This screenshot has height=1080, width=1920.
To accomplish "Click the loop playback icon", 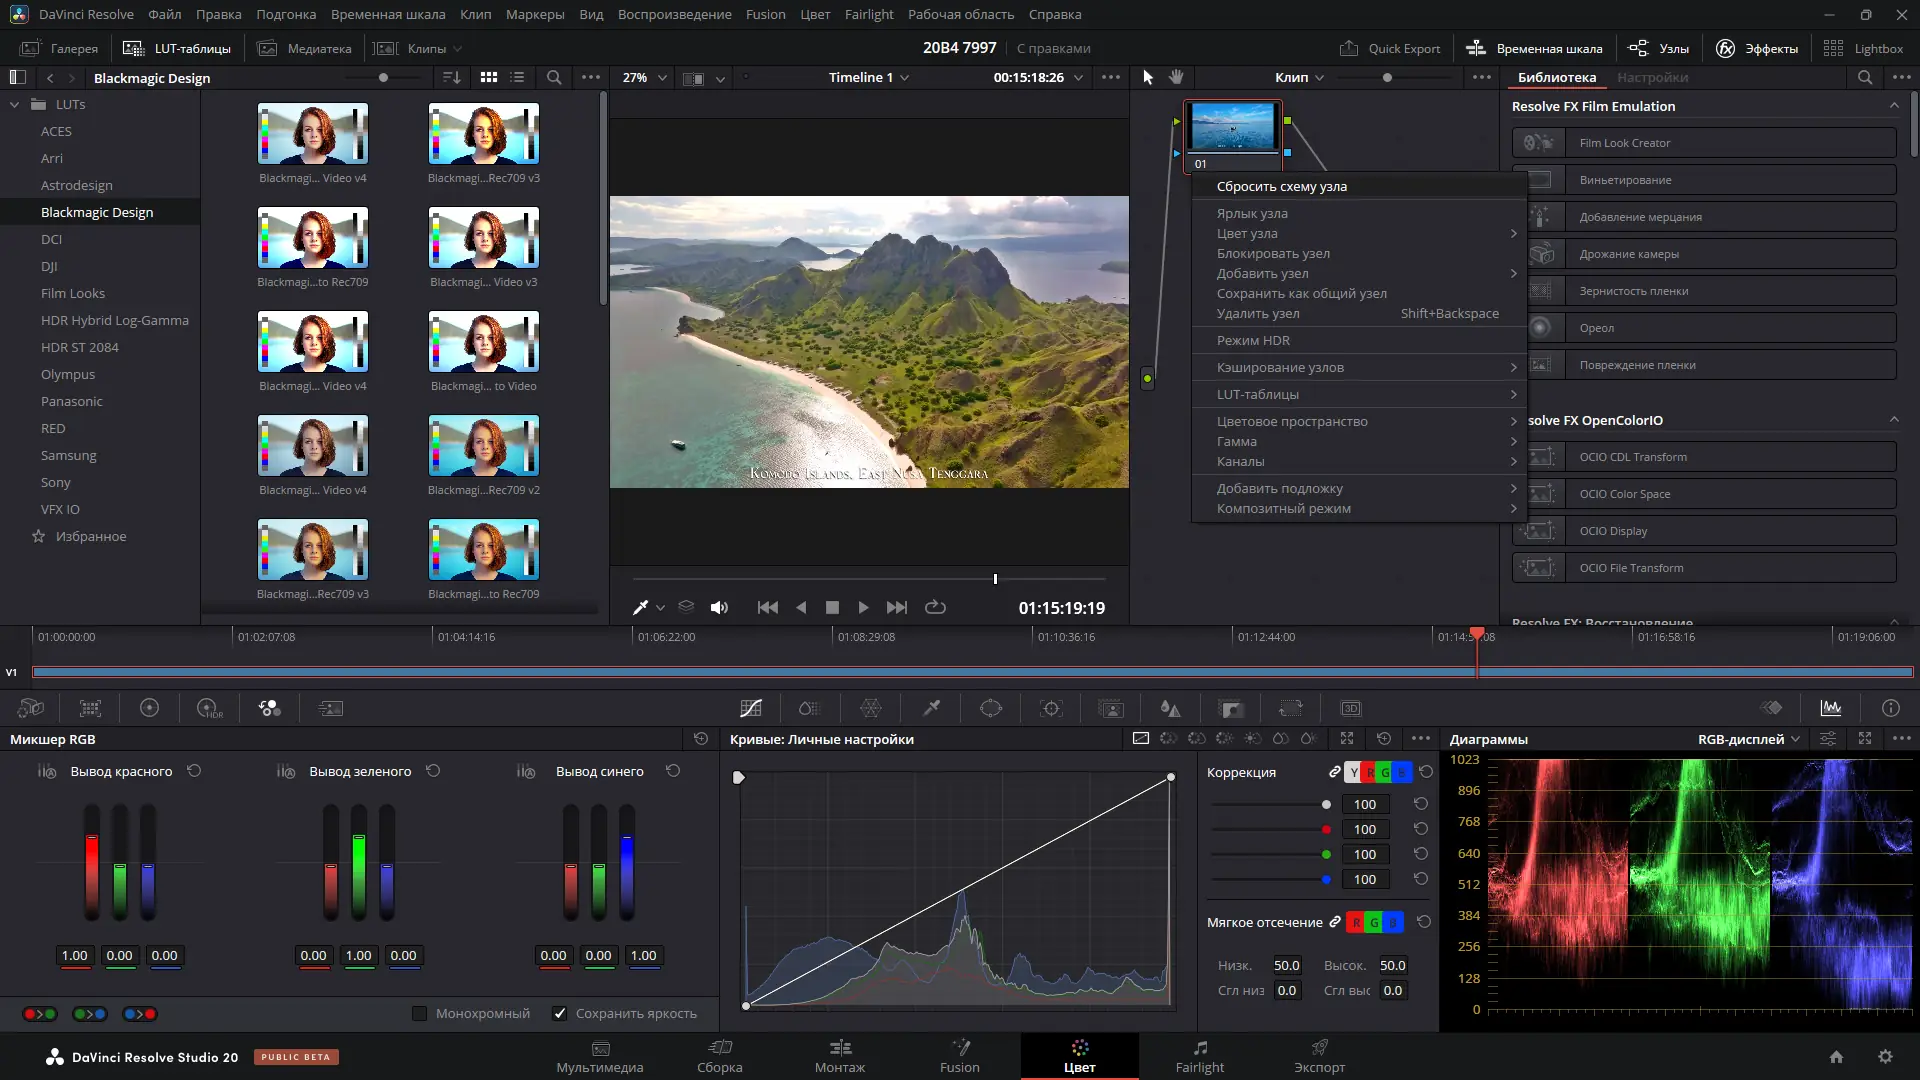I will 935,607.
